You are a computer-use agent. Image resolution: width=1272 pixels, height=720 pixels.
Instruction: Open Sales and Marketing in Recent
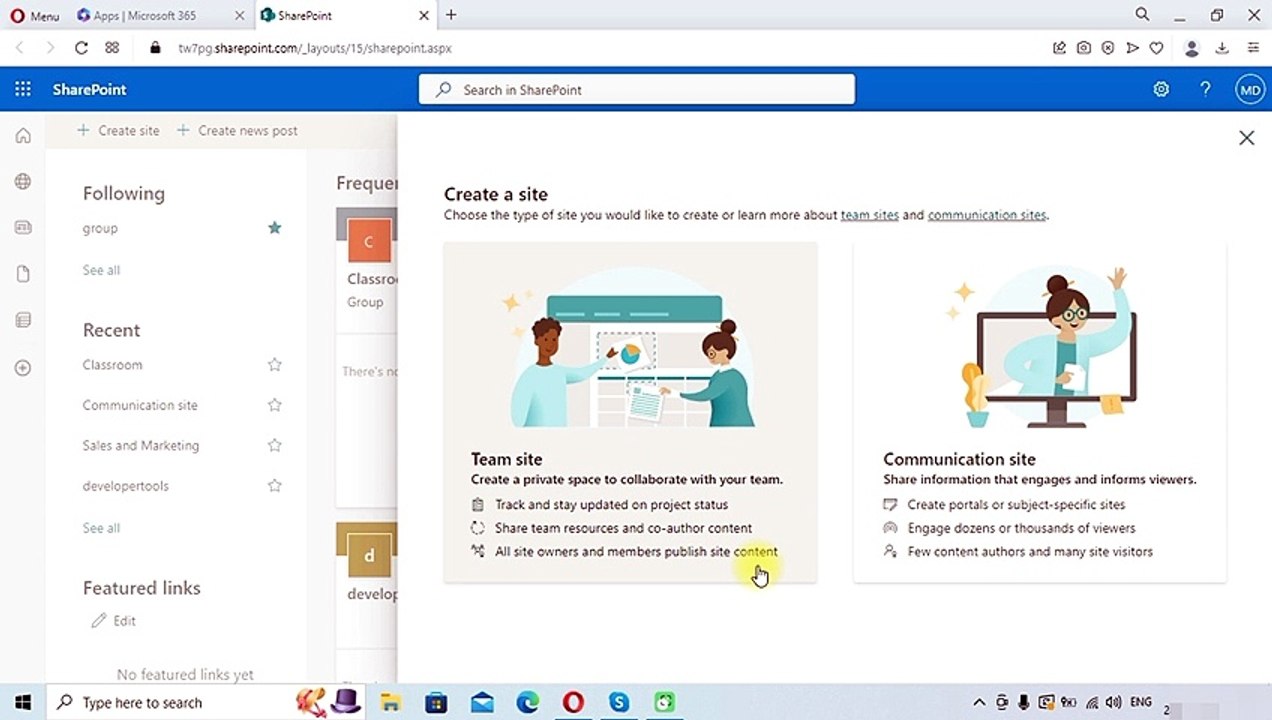[x=141, y=445]
